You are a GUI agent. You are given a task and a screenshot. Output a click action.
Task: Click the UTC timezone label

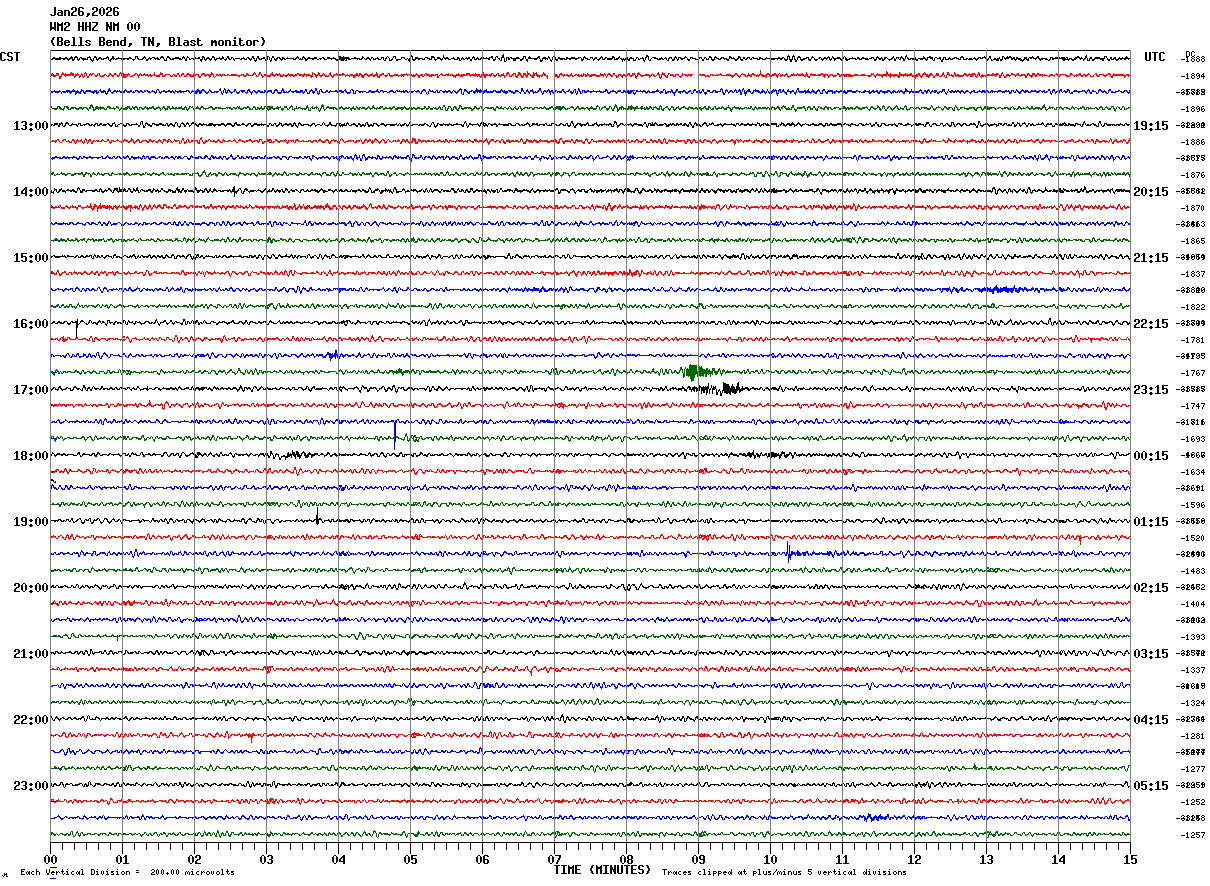coord(1155,57)
